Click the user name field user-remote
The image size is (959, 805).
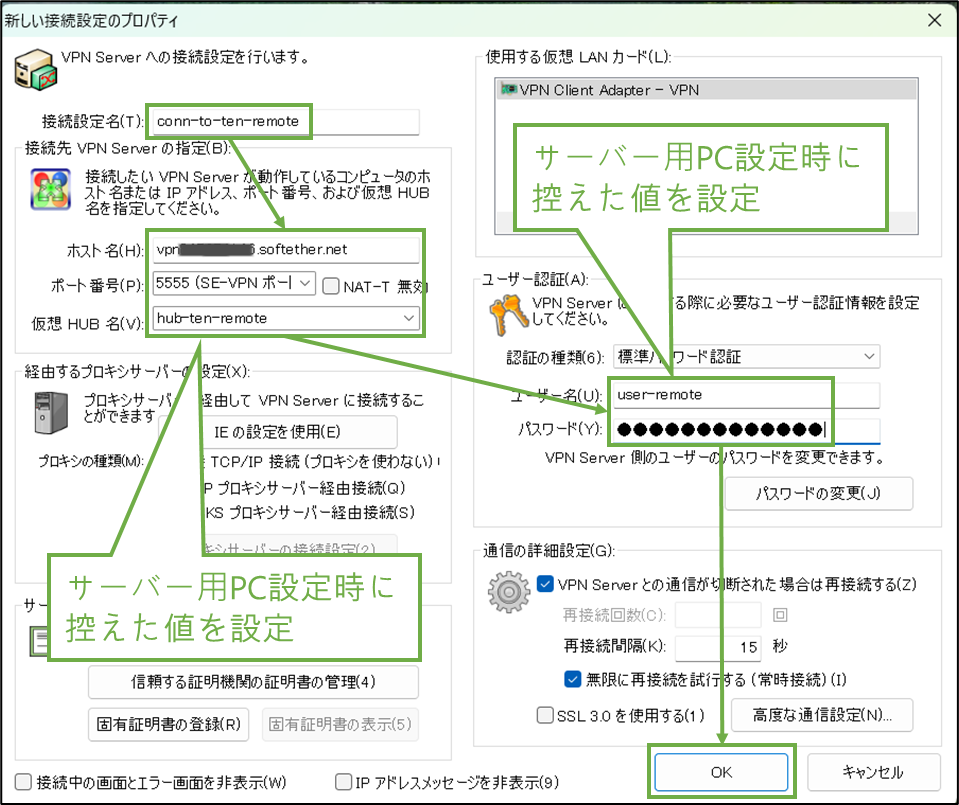pyautogui.click(x=746, y=395)
